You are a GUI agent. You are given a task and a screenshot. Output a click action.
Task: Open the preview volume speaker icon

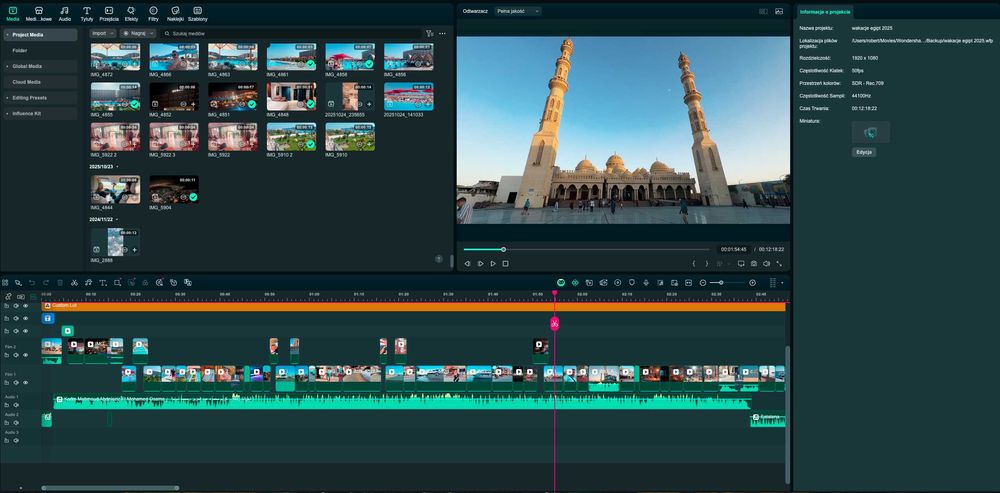[x=766, y=263]
